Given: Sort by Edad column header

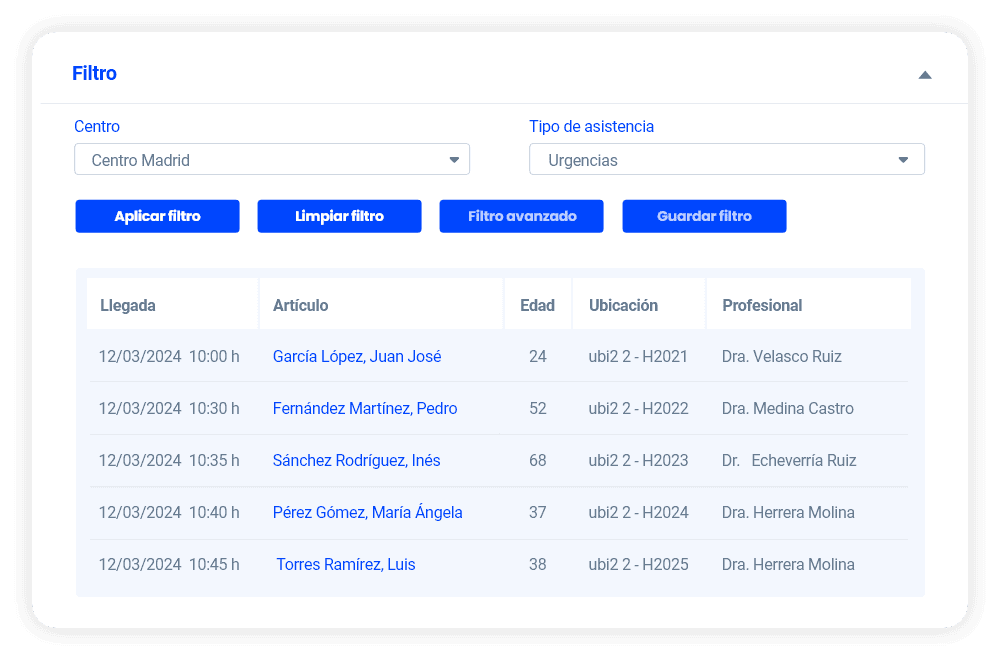Looking at the screenshot, I should 537,305.
